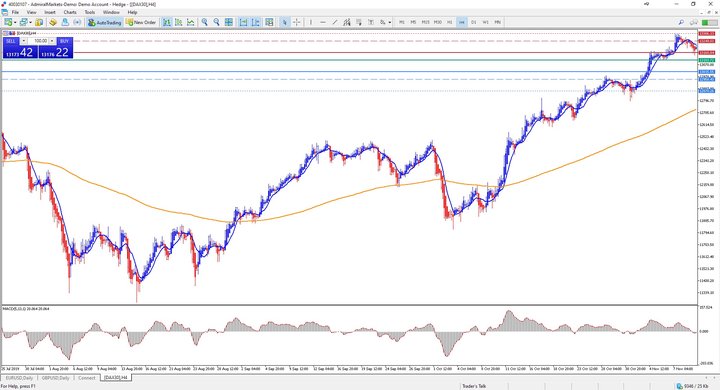Draw a trendline
The height and width of the screenshot is (390, 720).
pyautogui.click(x=335, y=22)
